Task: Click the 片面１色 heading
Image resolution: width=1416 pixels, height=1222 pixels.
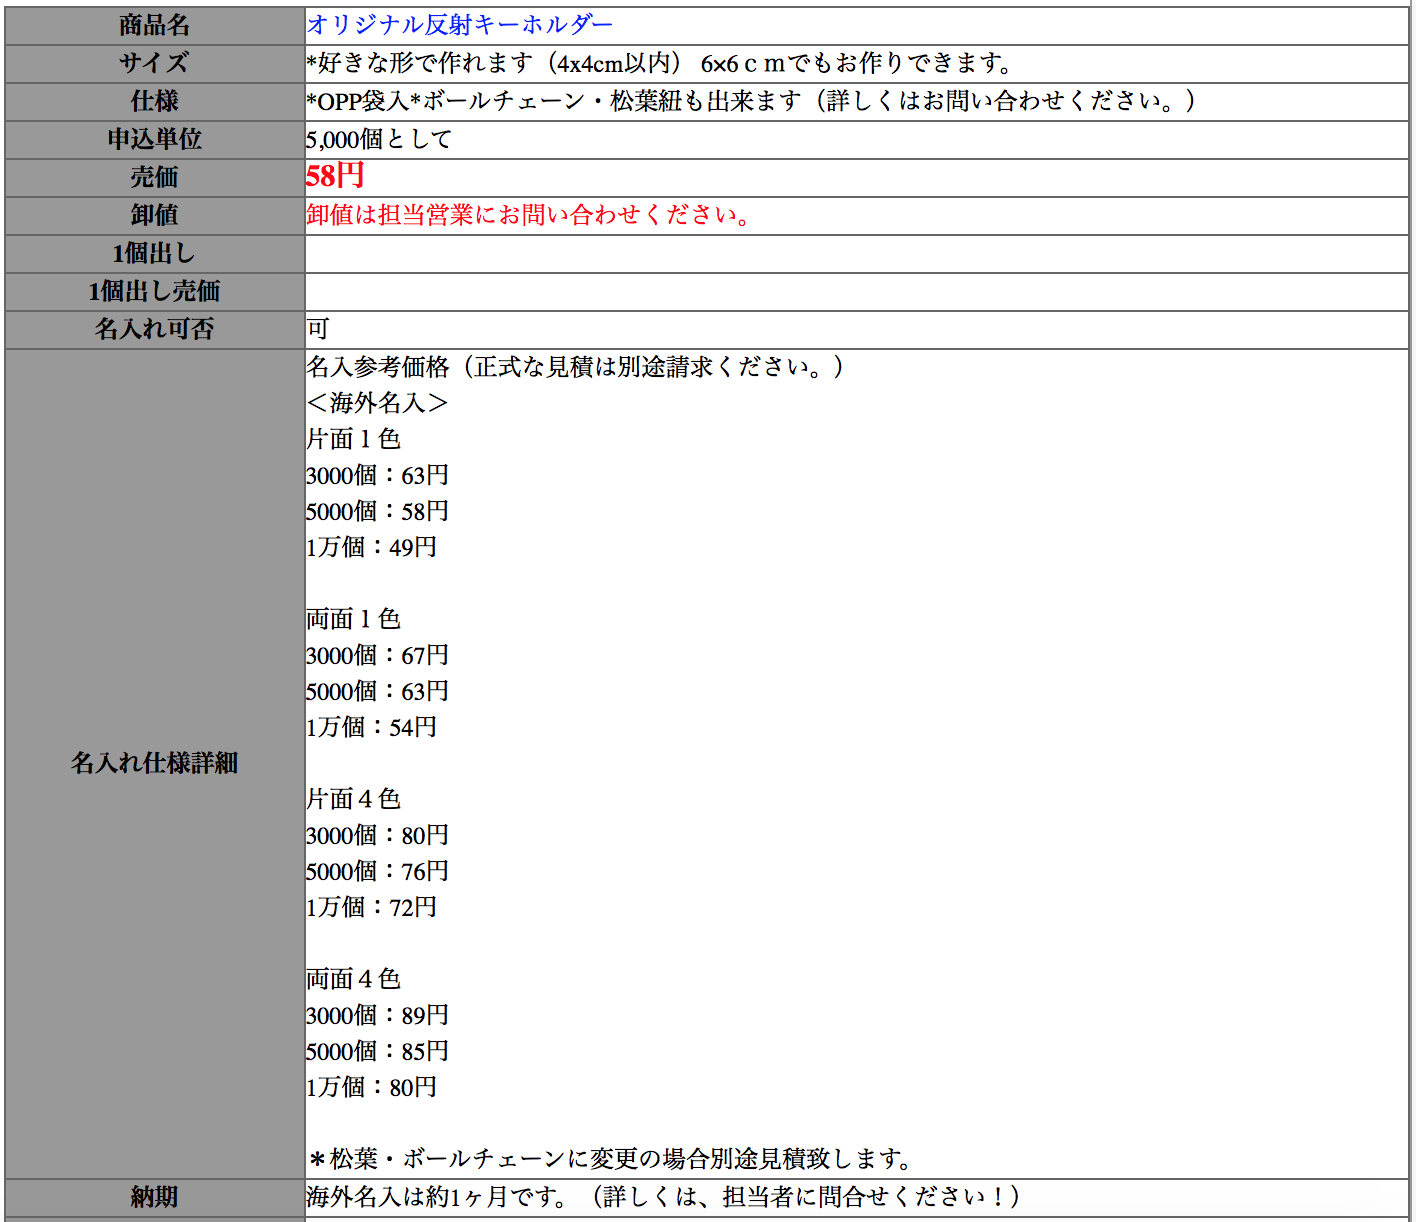Action: click(x=353, y=439)
